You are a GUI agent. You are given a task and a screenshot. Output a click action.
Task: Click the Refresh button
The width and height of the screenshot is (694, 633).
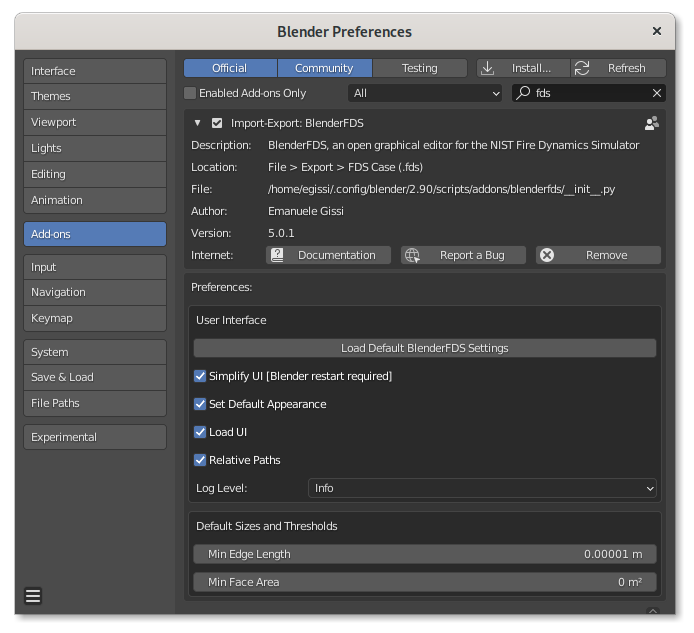618,68
